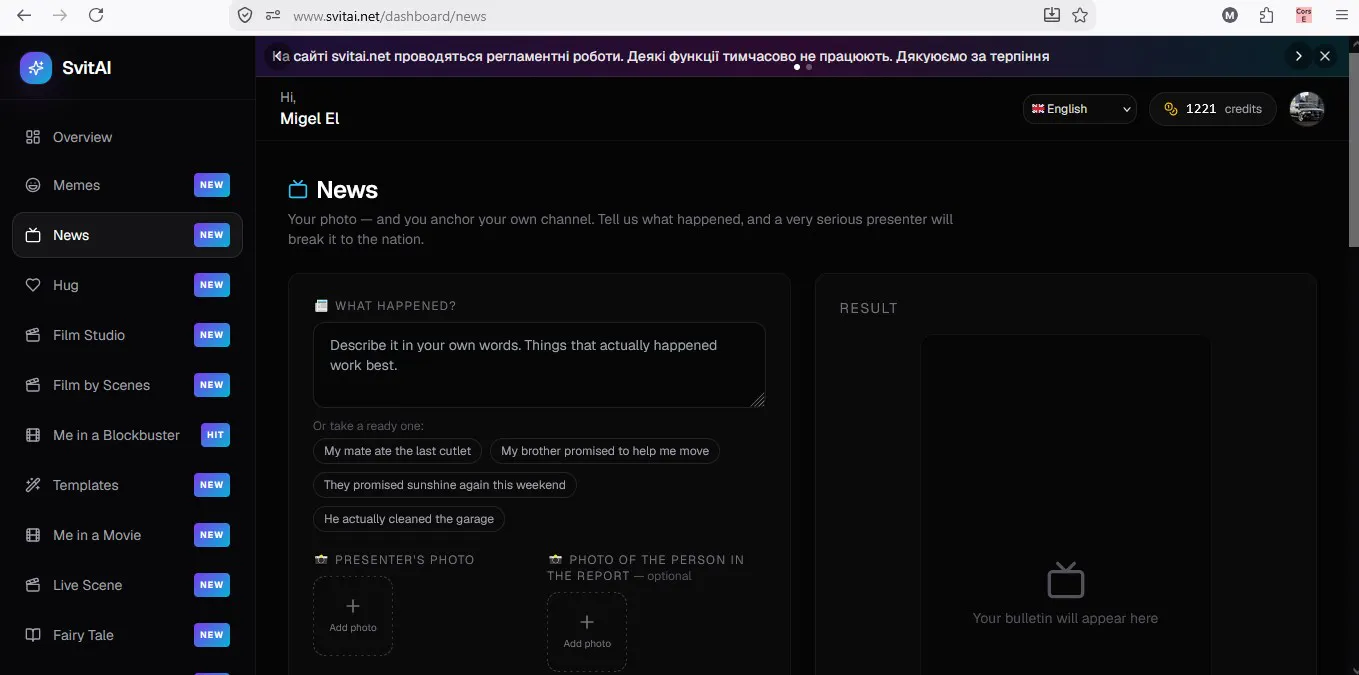Open the Memes sidebar item
The height and width of the screenshot is (675, 1359).
127,185
